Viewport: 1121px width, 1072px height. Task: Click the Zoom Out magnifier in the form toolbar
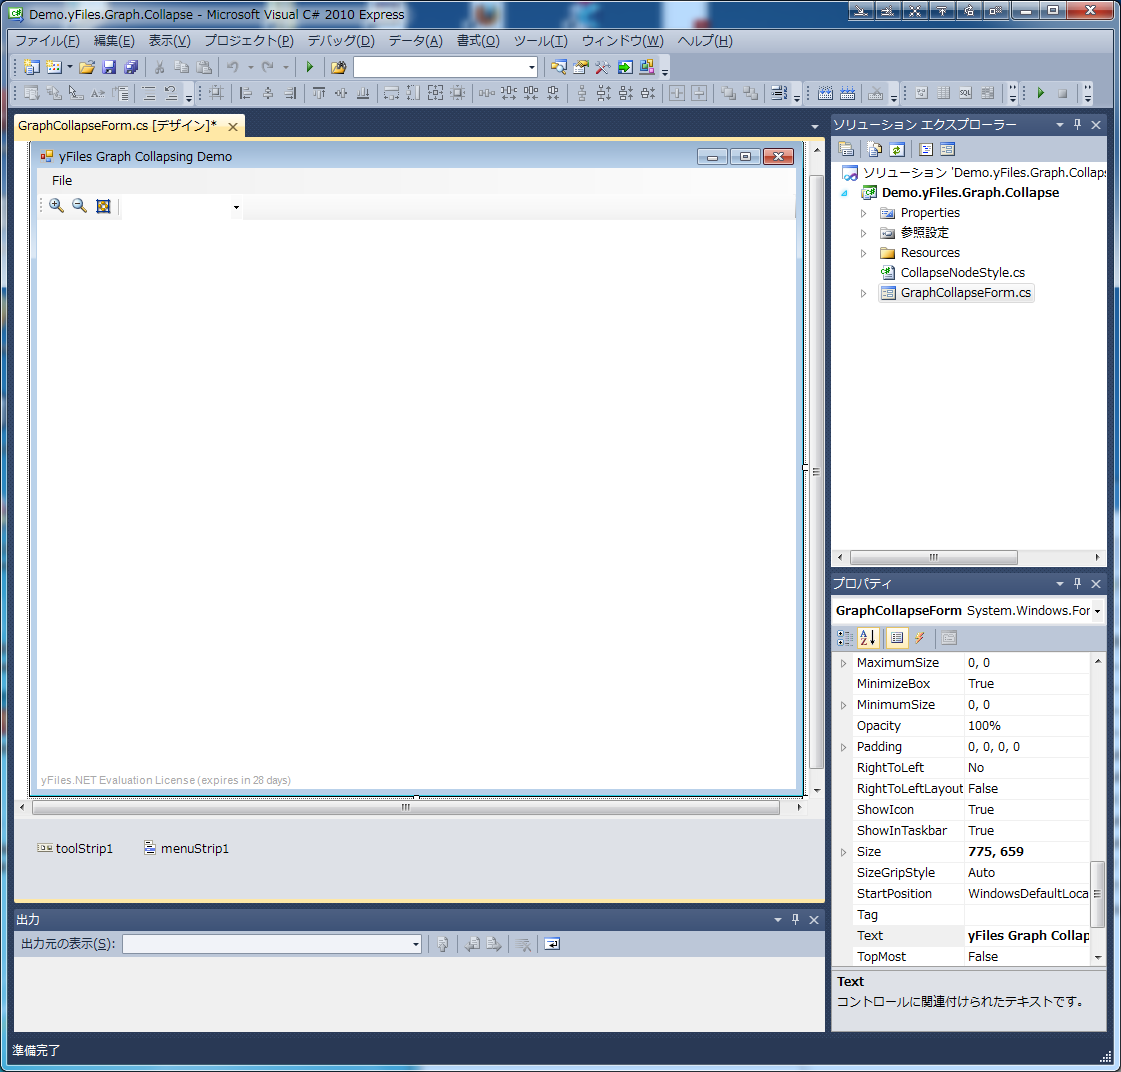(x=79, y=206)
